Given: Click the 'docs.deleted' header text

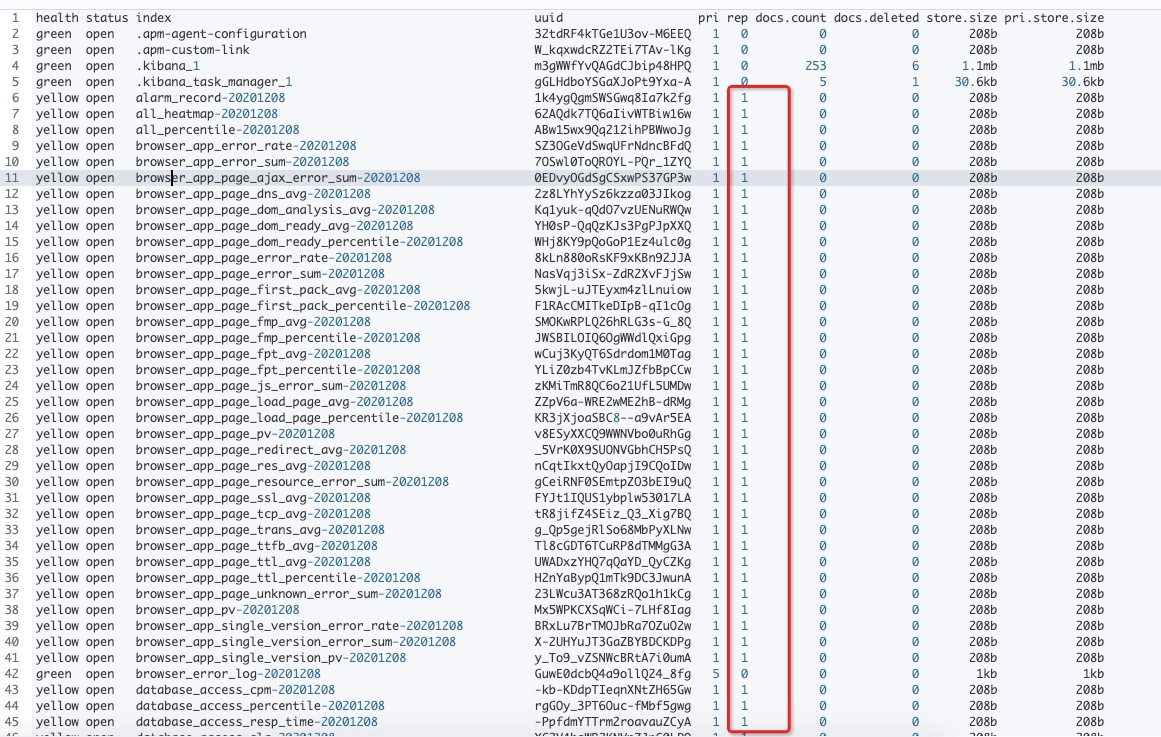Looking at the screenshot, I should coord(876,18).
